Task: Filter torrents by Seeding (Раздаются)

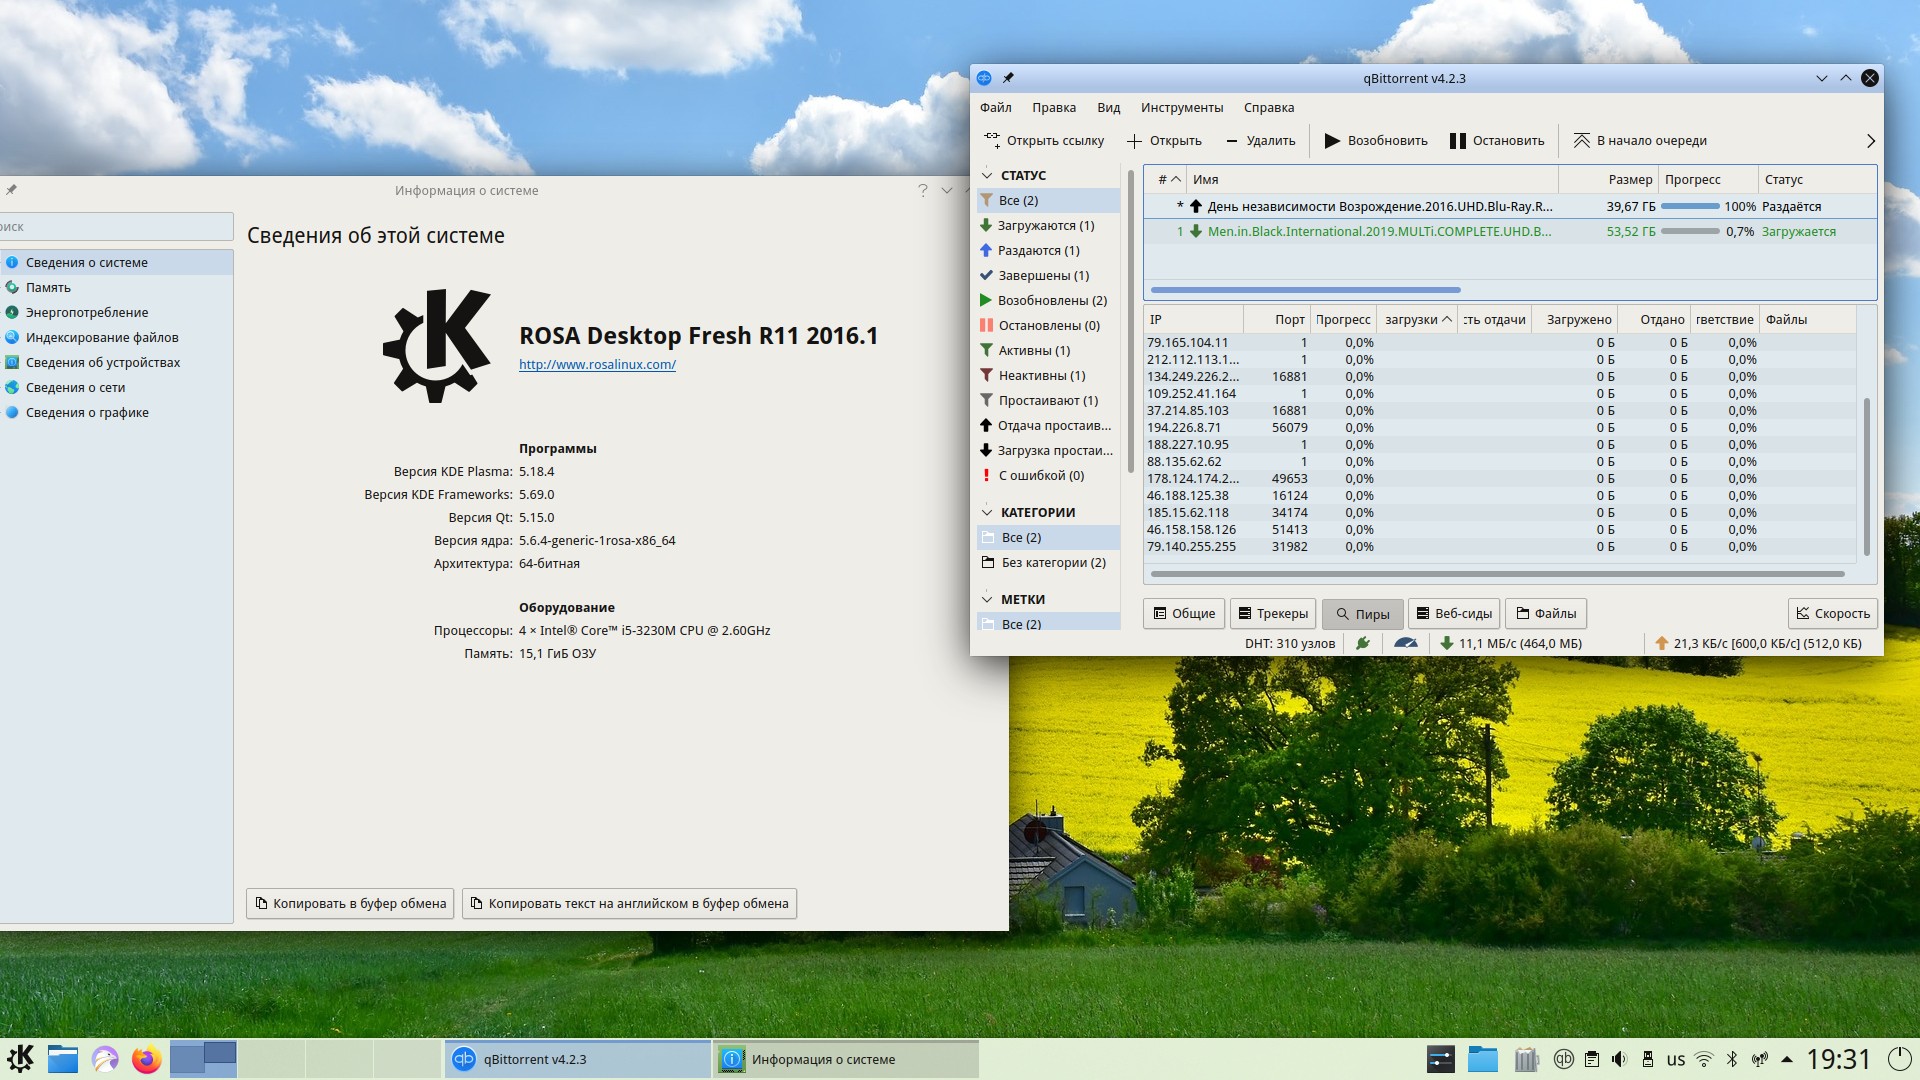Action: [x=1038, y=251]
